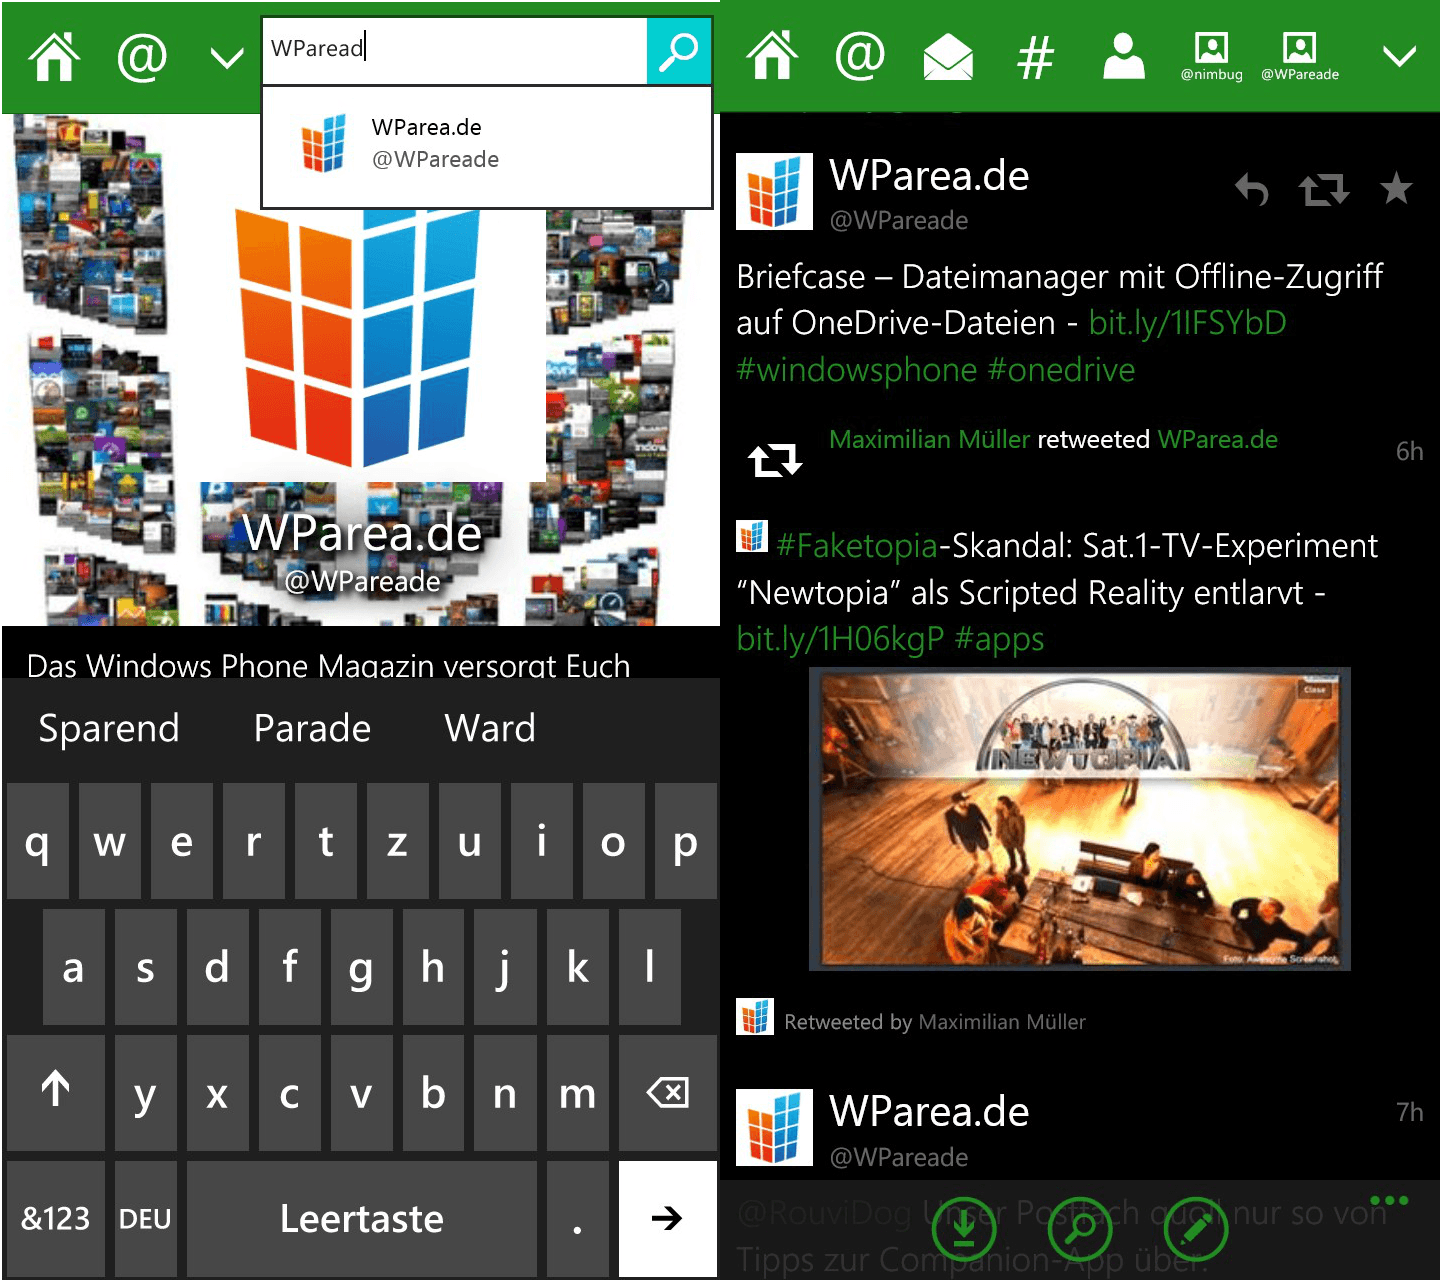Open Home timeline in left phone header
The image size is (1440, 1280).
55,56
